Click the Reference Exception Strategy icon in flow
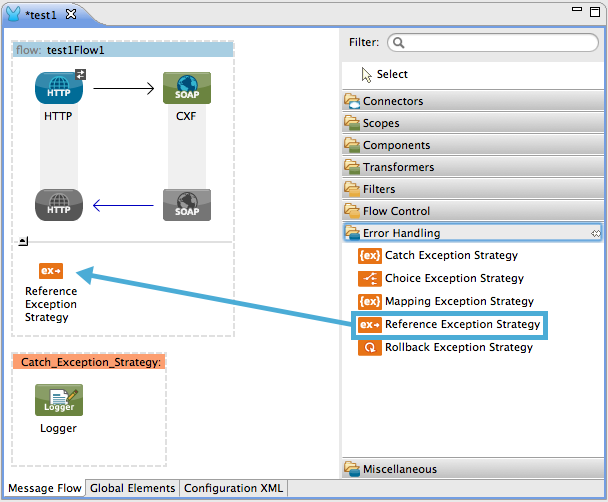This screenshot has width=608, height=502. coord(51,271)
